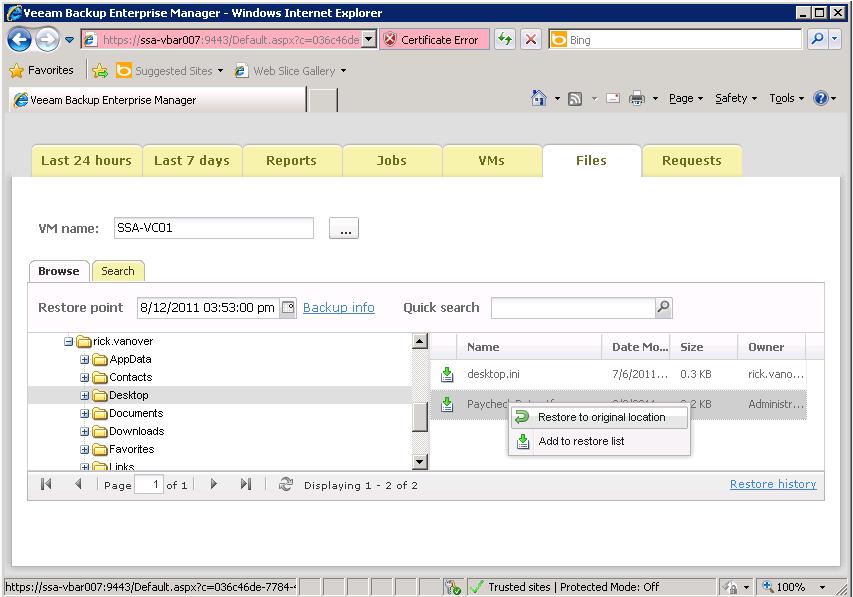Click the Quick search magnifier icon

tap(664, 307)
